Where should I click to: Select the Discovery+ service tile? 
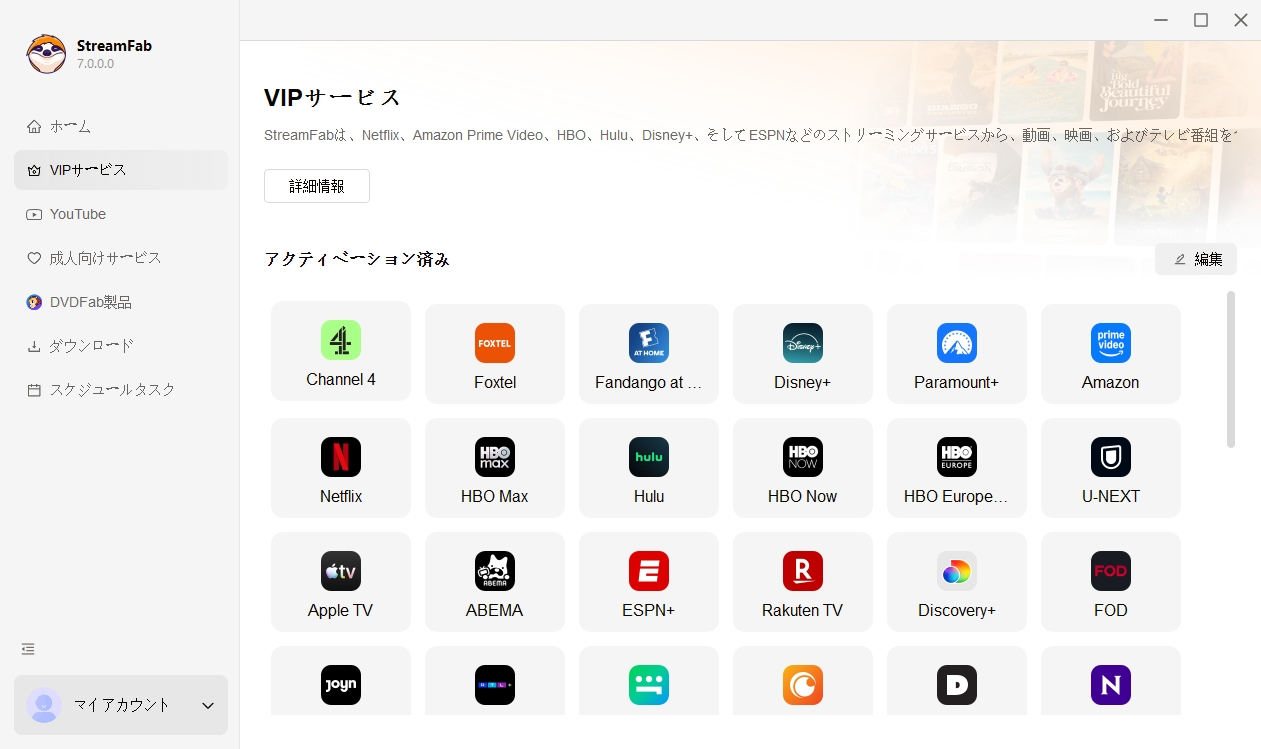956,581
